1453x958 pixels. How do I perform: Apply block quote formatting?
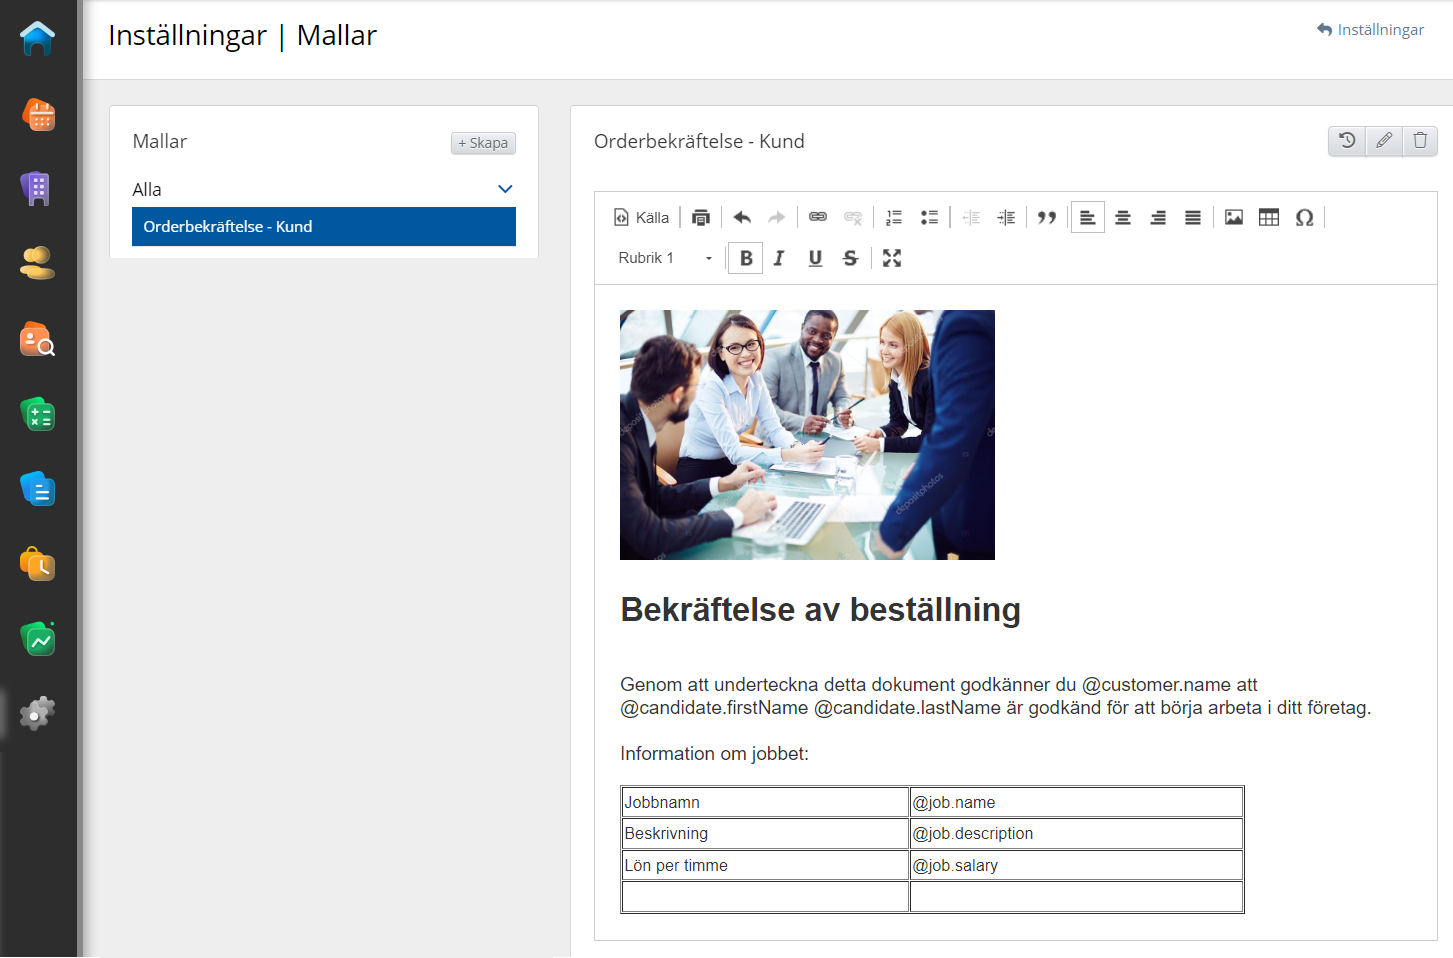click(1047, 217)
